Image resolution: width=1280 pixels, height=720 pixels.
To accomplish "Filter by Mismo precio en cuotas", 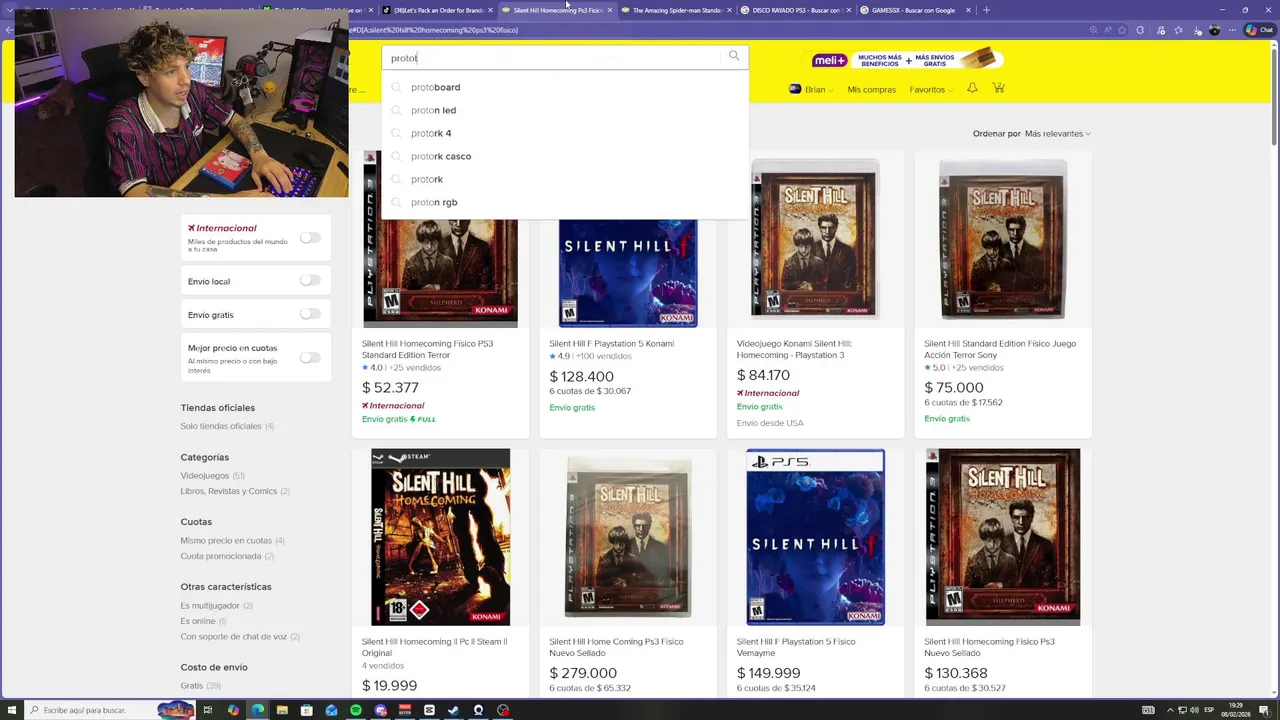I will tap(226, 540).
